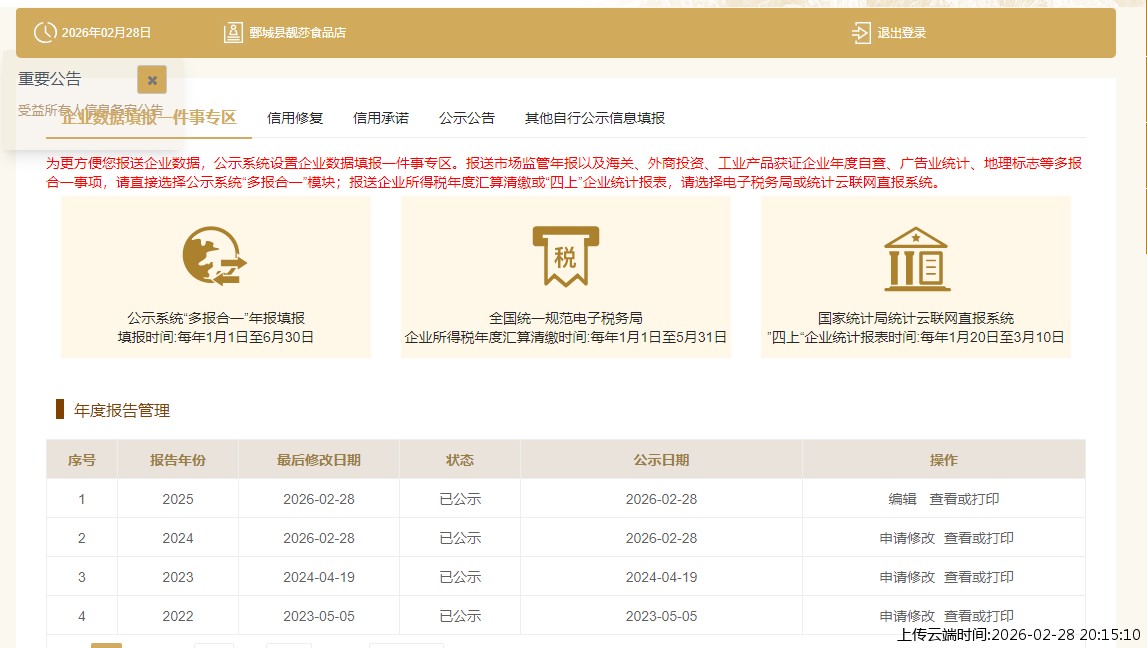Viewport: 1147px width, 648px height.
Task: Close the 重要公告 announcement popup
Action: click(152, 80)
